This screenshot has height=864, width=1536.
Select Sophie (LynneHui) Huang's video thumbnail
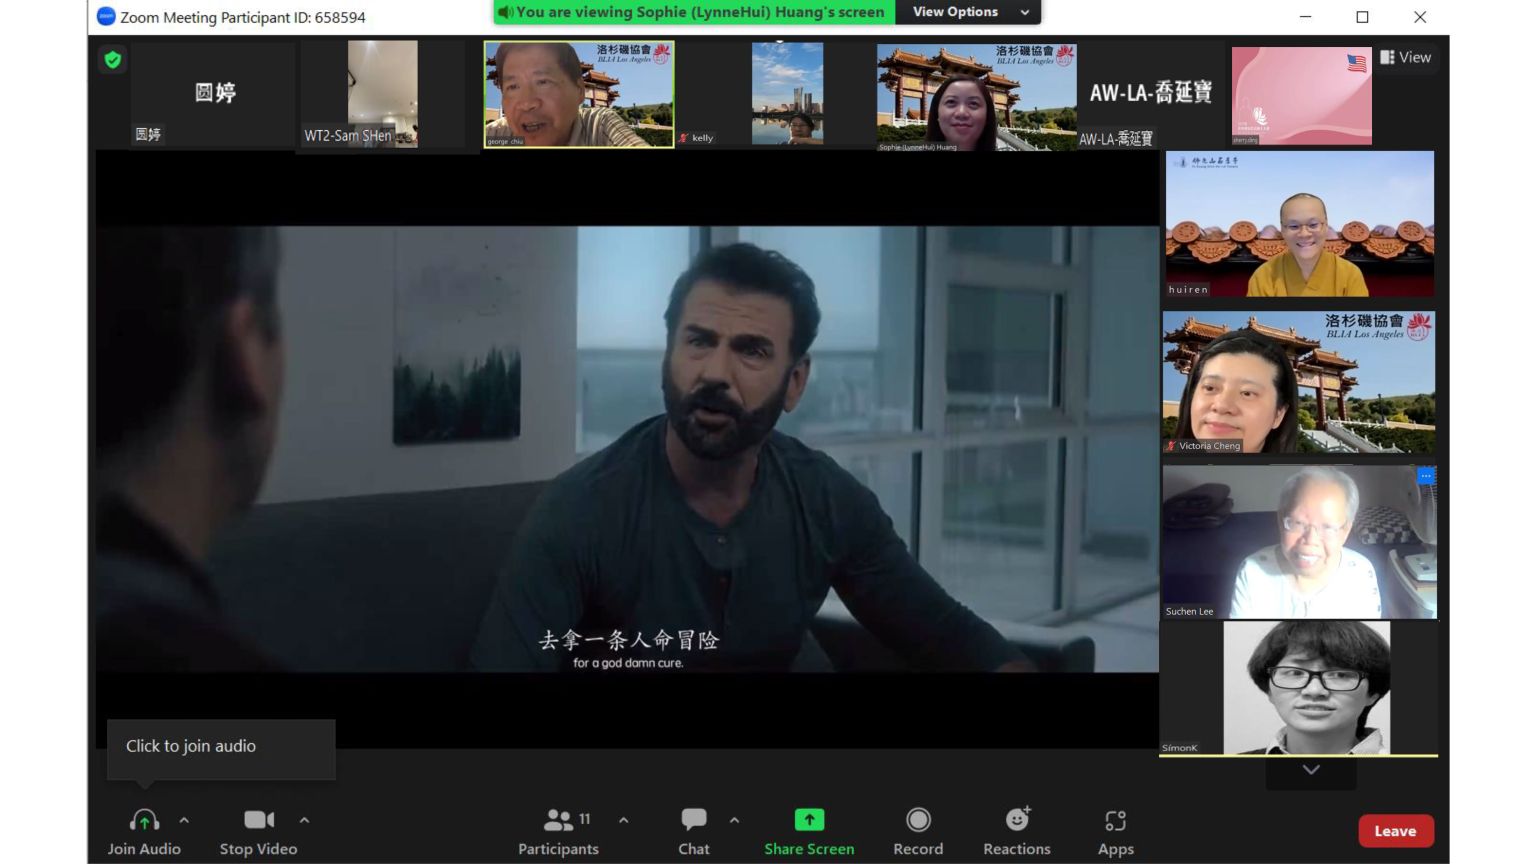coord(976,97)
